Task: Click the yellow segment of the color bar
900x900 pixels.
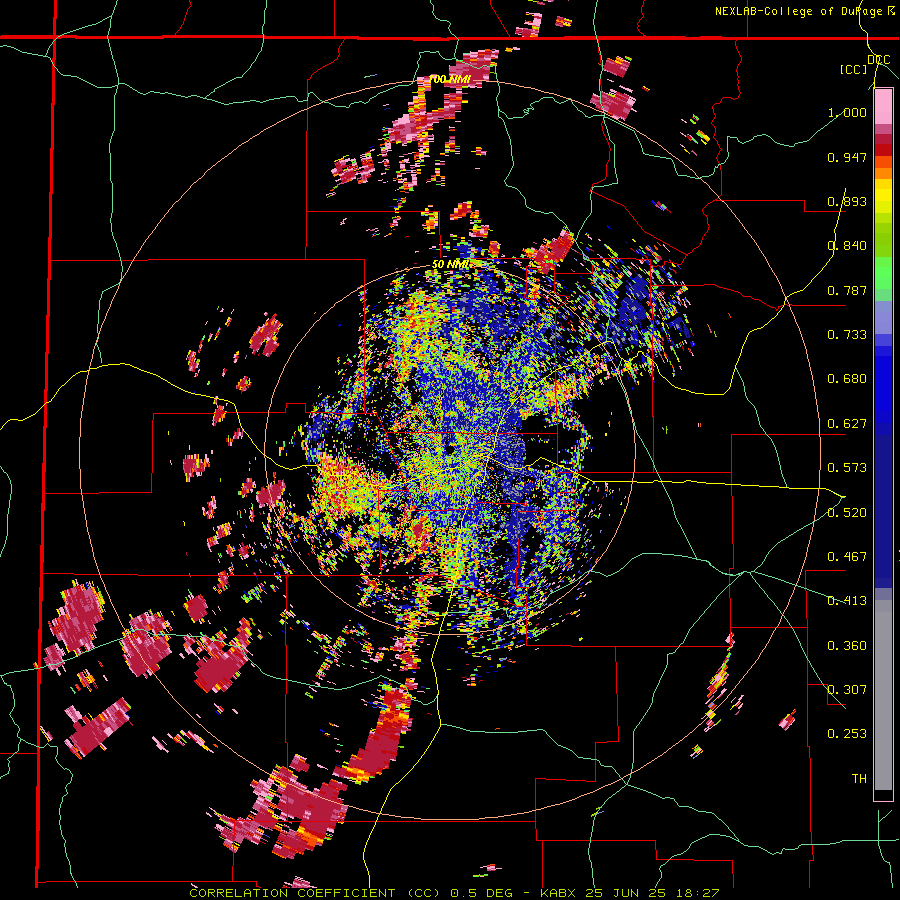Action: coord(883,196)
